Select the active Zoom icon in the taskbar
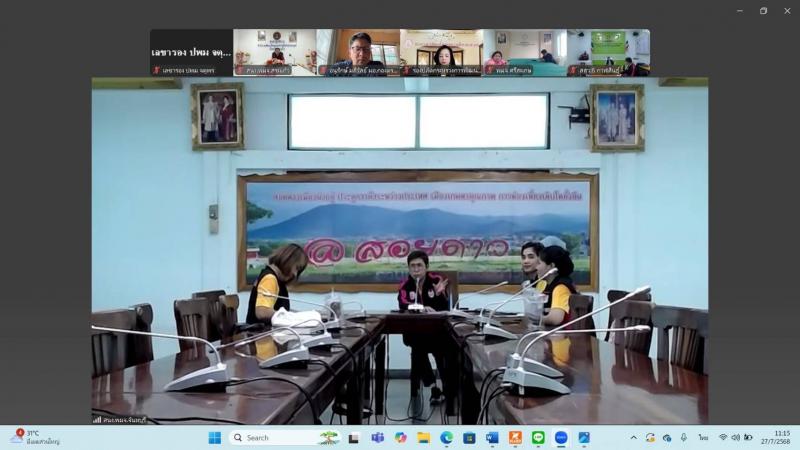 [x=561, y=438]
